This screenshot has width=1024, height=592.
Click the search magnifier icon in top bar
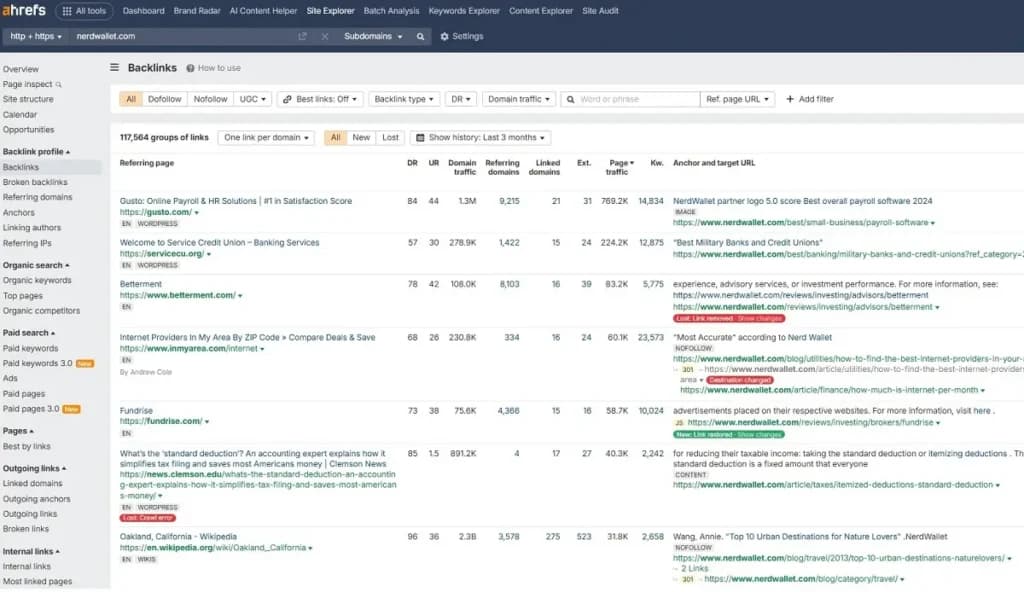(421, 37)
